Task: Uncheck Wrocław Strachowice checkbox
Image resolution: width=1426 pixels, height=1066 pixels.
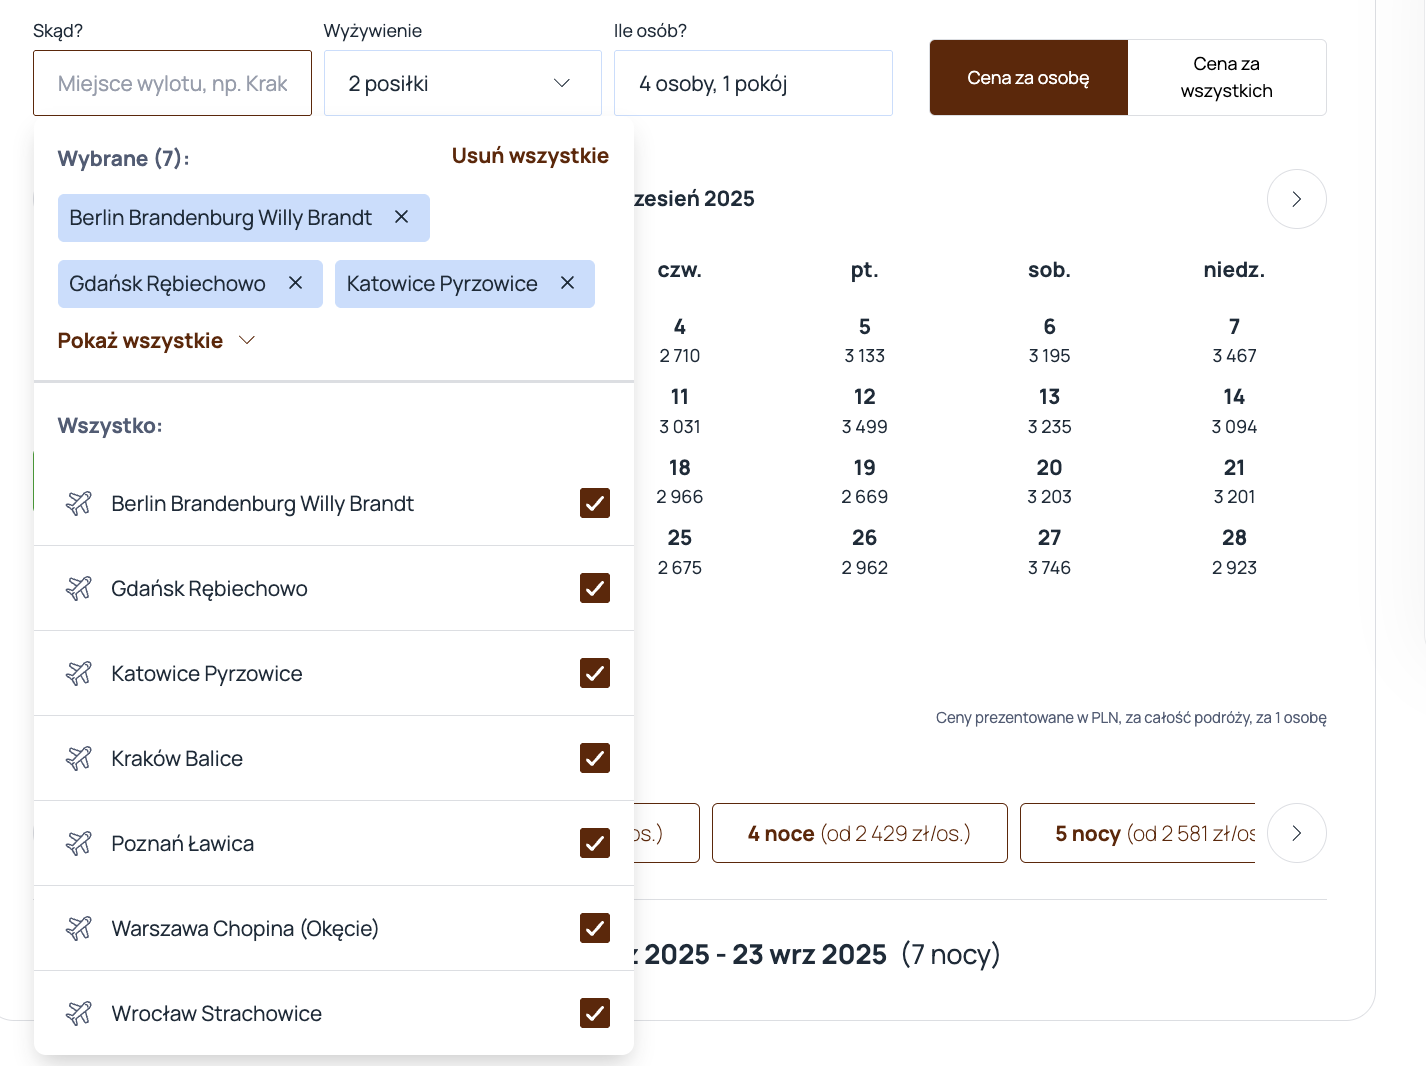Action: 595,1013
